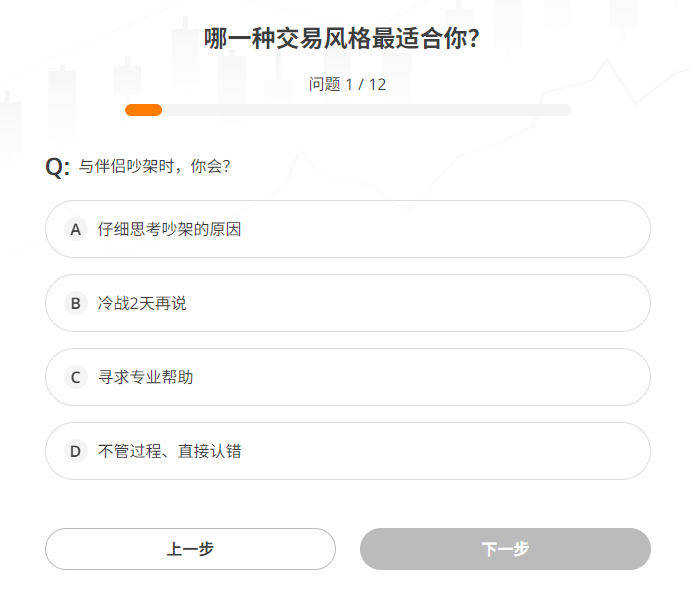Click the orange filled progress segment
Image resolution: width=693 pixels, height=596 pixels.
coord(143,110)
